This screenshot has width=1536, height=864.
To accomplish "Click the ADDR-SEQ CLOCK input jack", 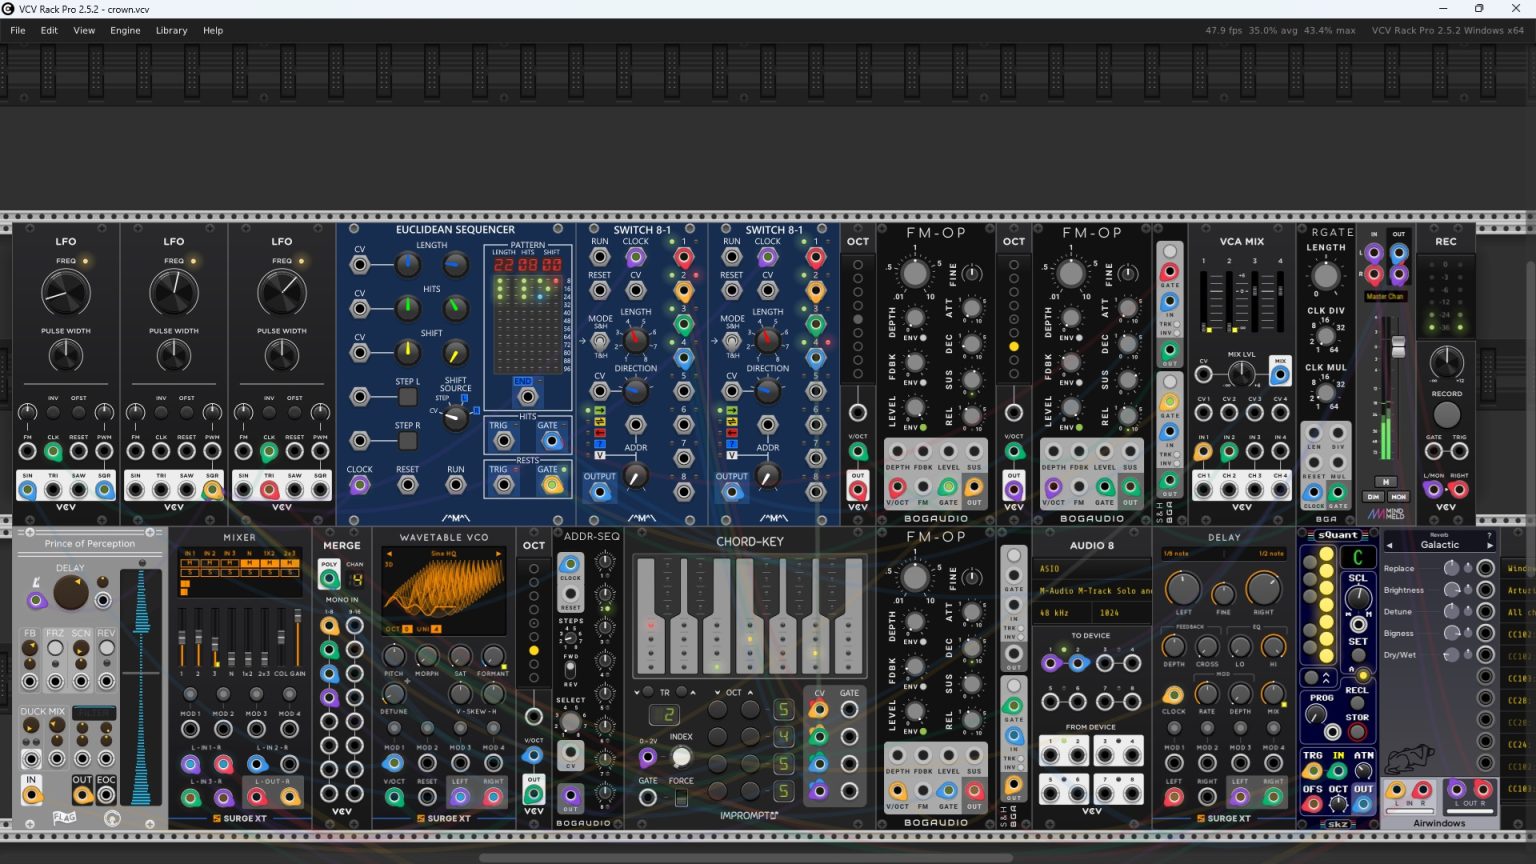I will [570, 565].
